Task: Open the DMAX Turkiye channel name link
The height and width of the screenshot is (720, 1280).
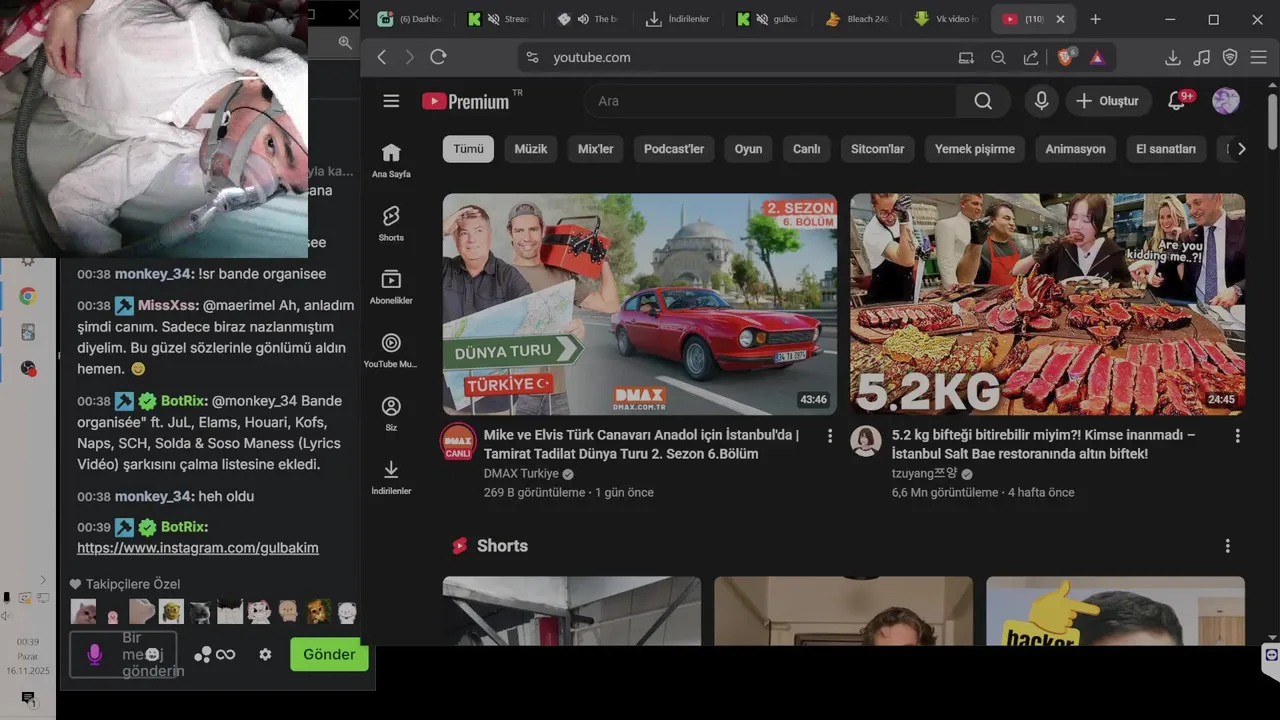Action: 521,473
